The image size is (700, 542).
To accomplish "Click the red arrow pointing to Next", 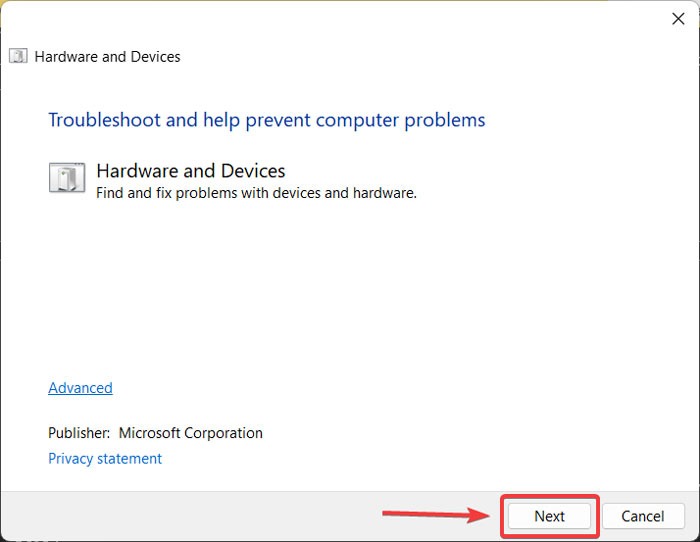I will [436, 514].
